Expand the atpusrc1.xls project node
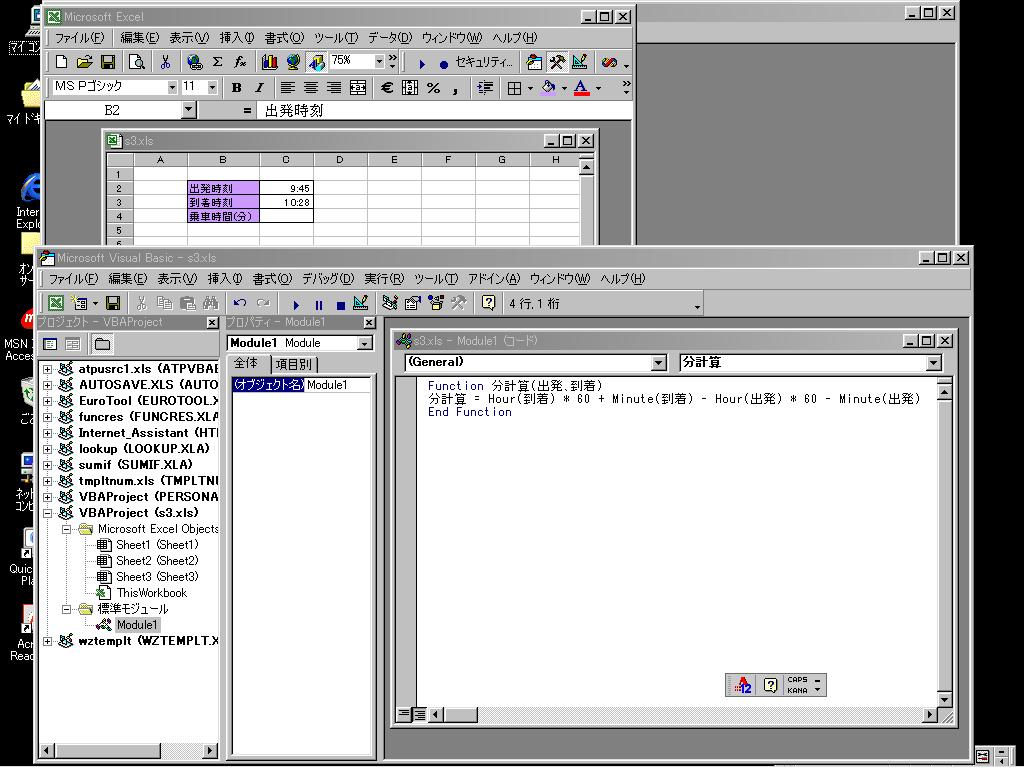The image size is (1024, 768). (48, 369)
